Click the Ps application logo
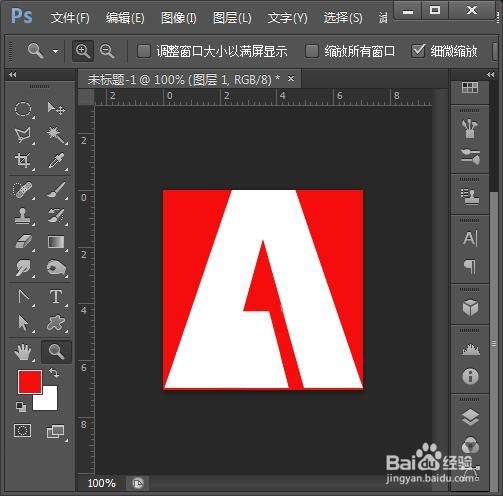The image size is (503, 496). (x=22, y=16)
